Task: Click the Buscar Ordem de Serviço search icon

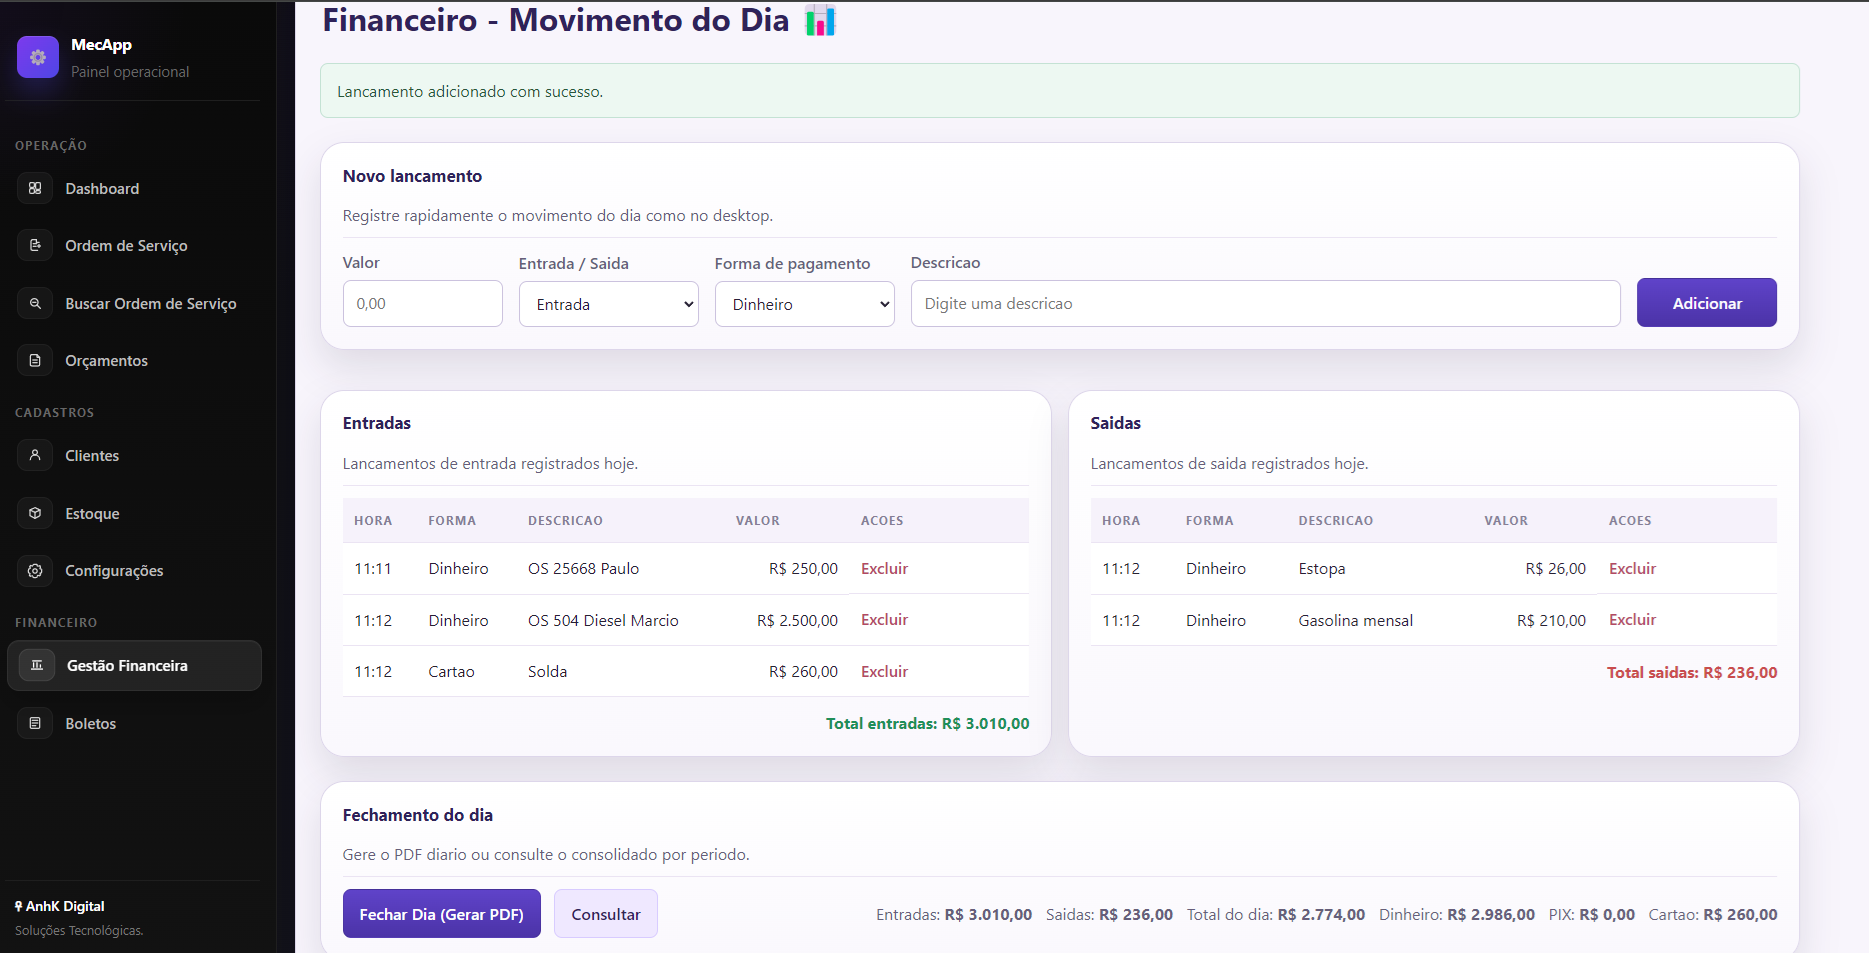Action: pyautogui.click(x=35, y=303)
